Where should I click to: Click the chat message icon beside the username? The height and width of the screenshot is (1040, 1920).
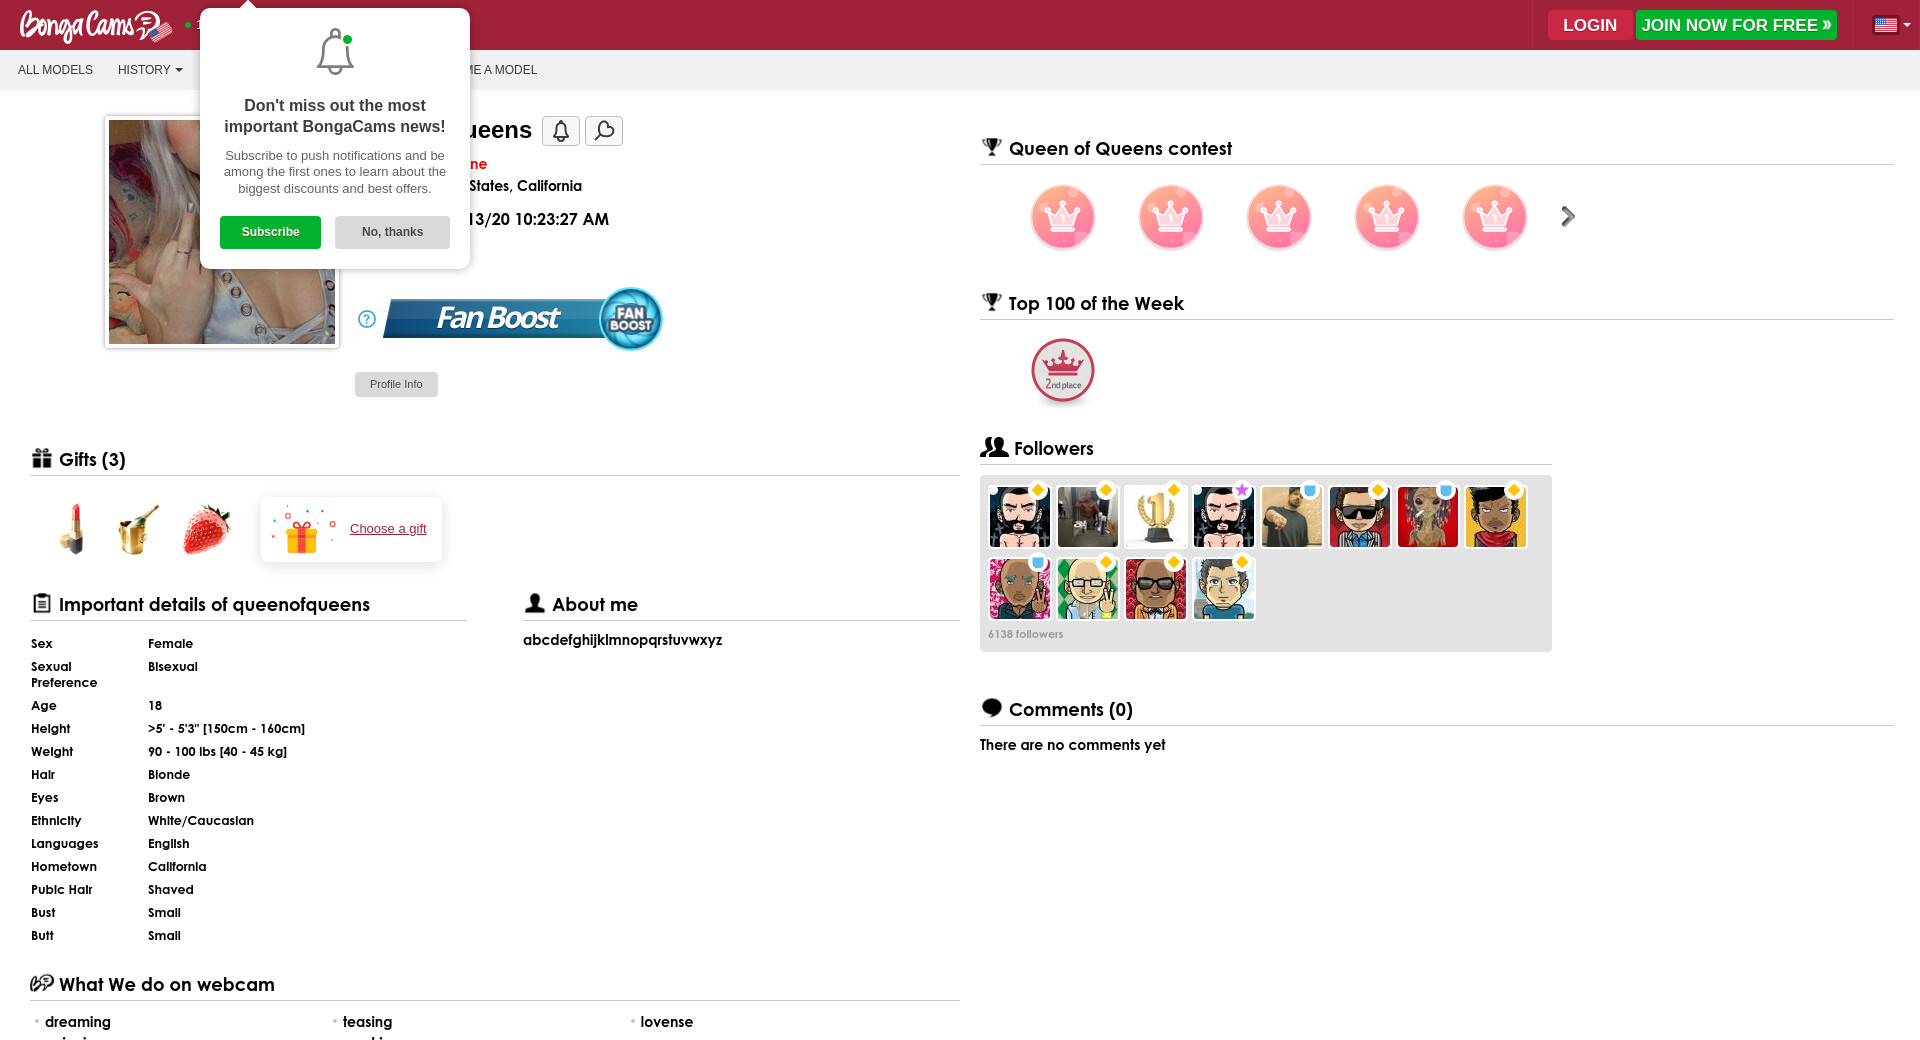604,131
